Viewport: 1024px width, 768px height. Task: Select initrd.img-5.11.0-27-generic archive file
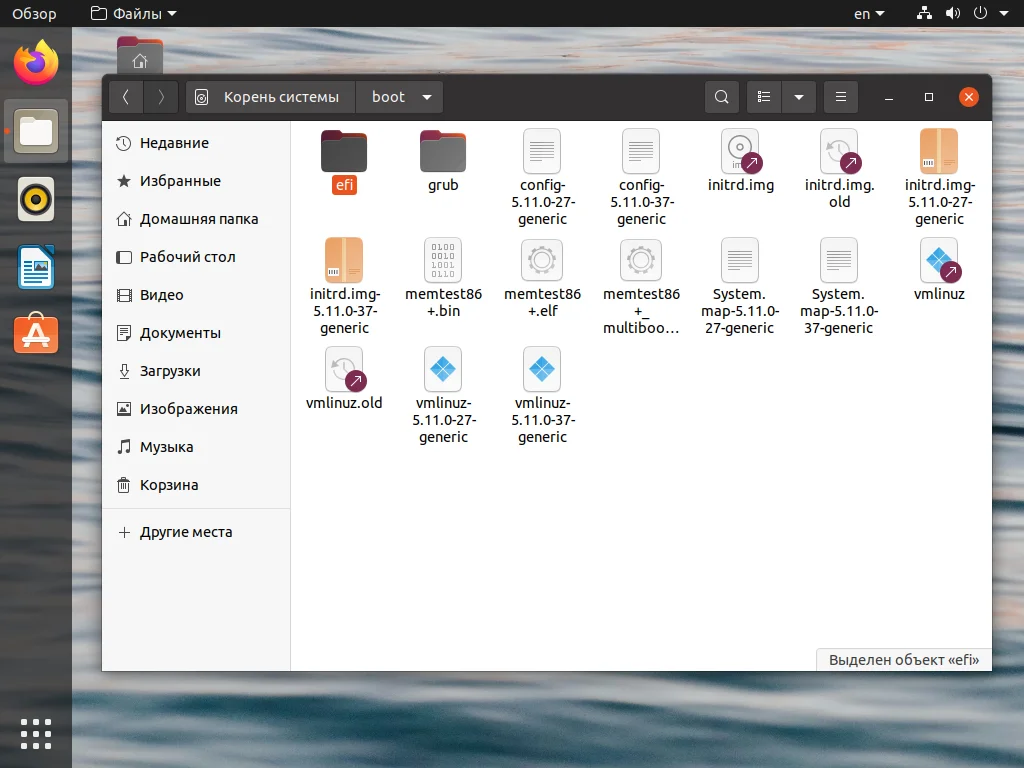939,152
